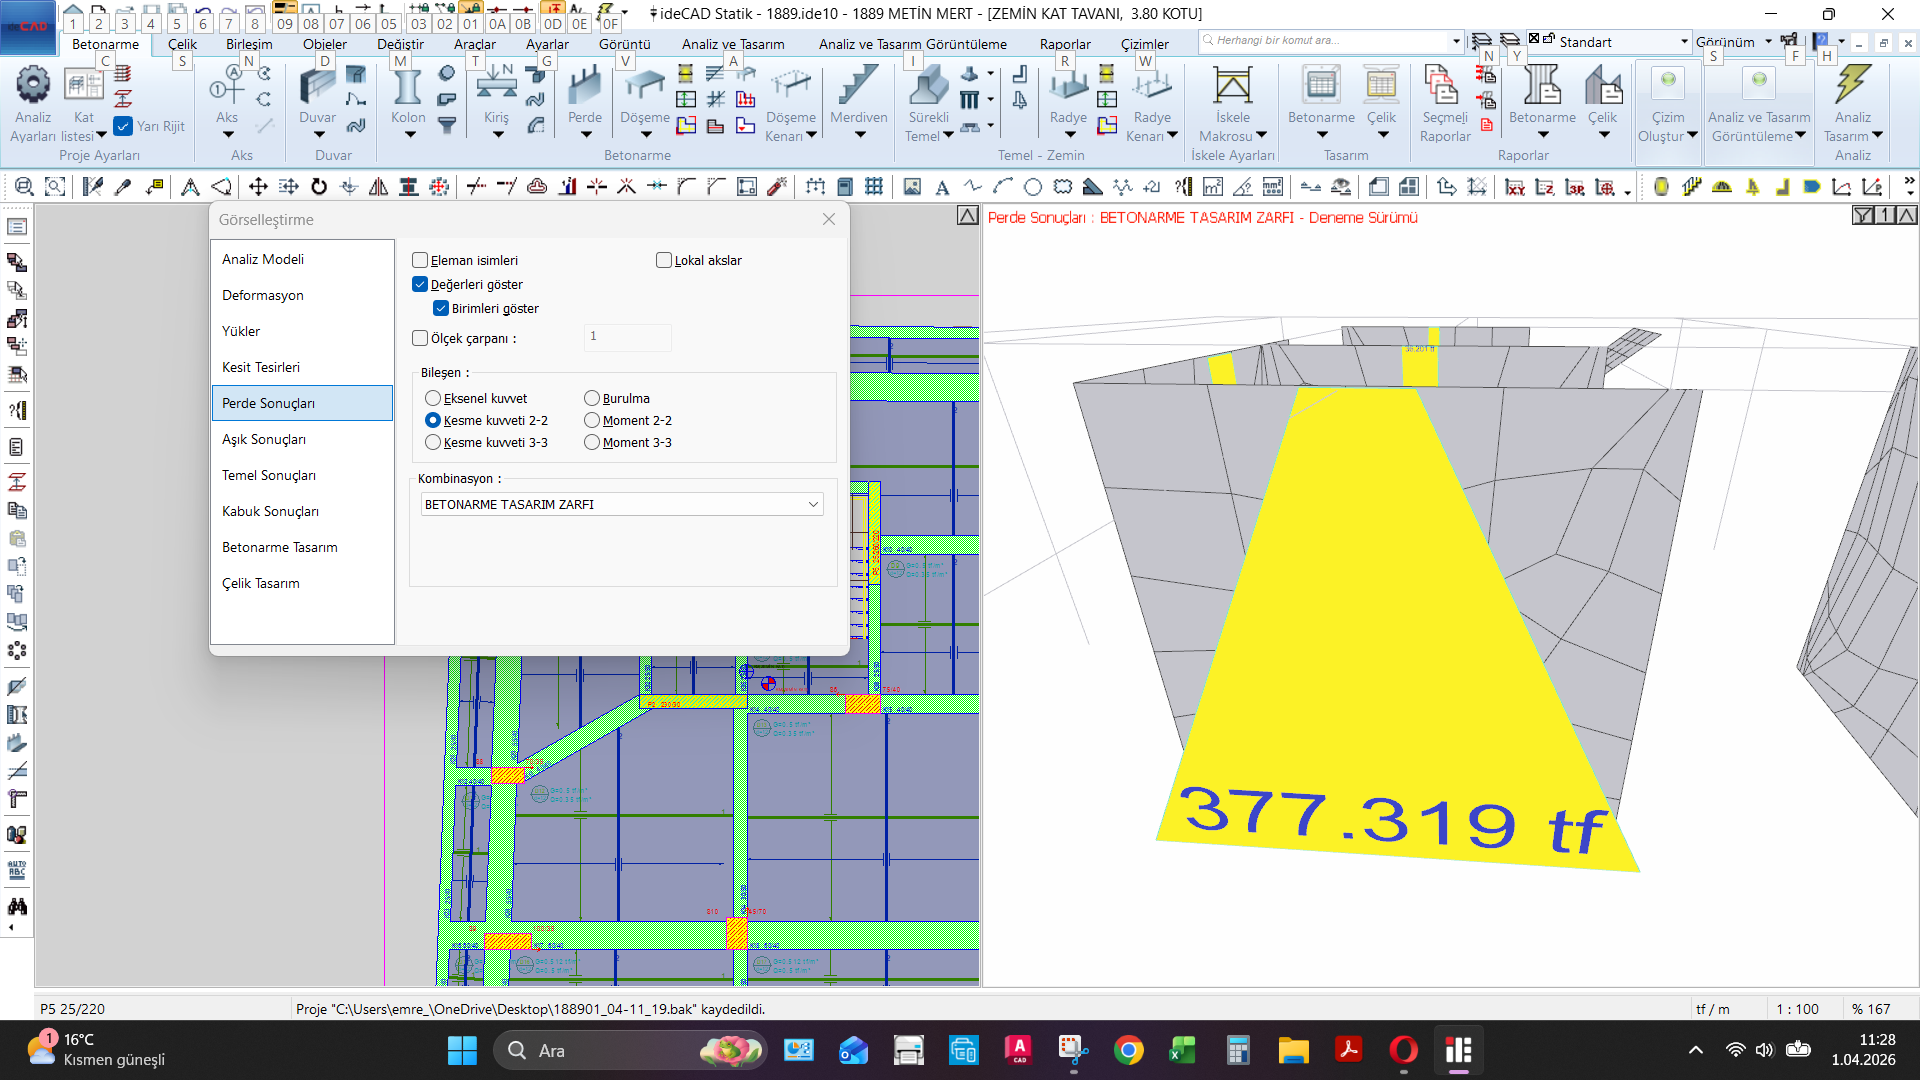
Task: Click the Ölçek çarpanı value field
Action: [x=627, y=337]
